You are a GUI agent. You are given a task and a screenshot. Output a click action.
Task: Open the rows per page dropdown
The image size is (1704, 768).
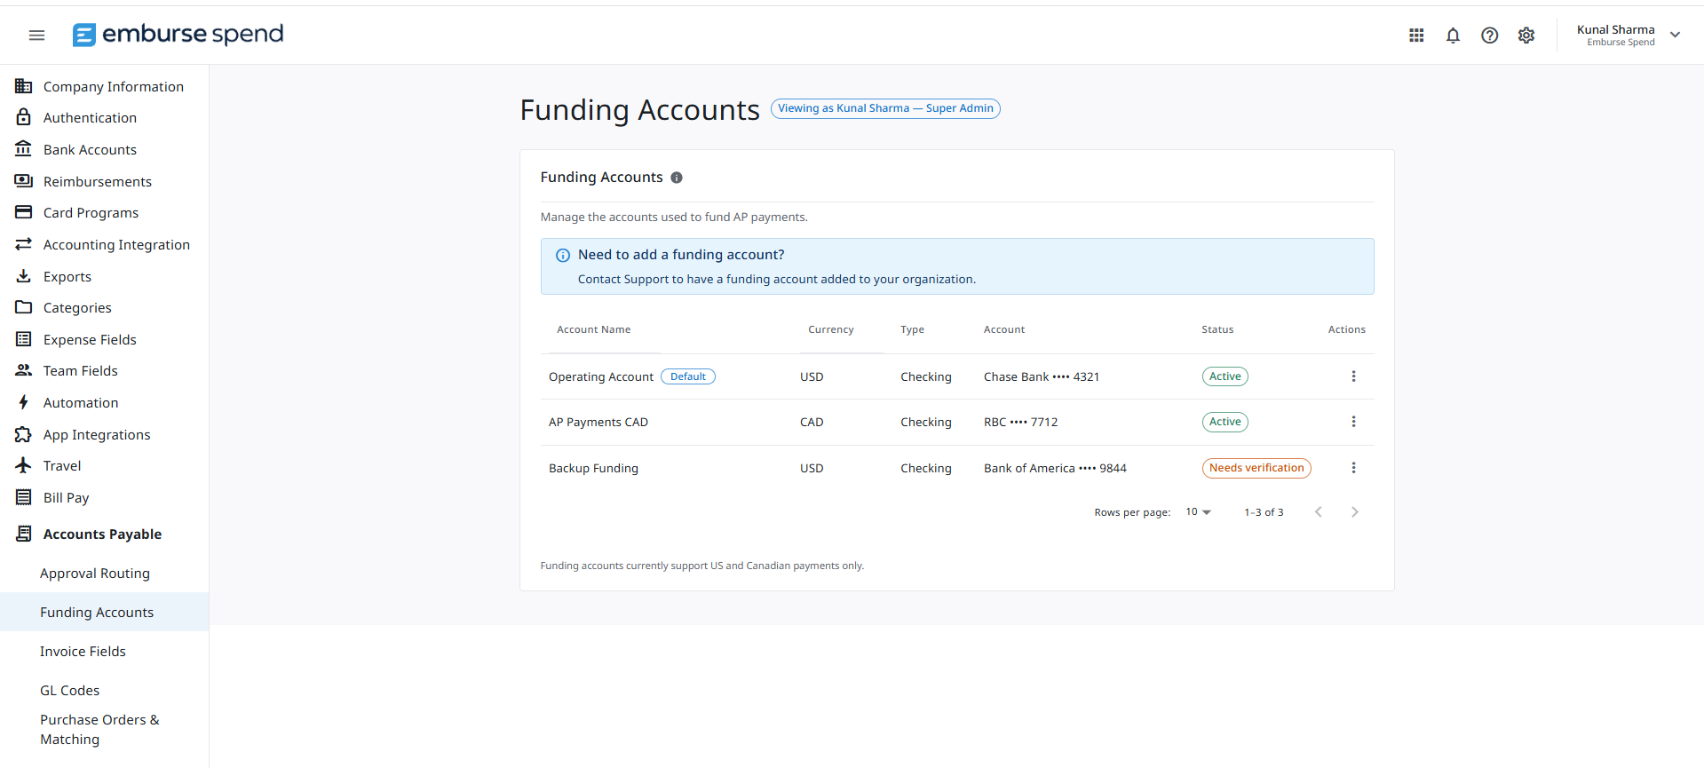(x=1198, y=512)
